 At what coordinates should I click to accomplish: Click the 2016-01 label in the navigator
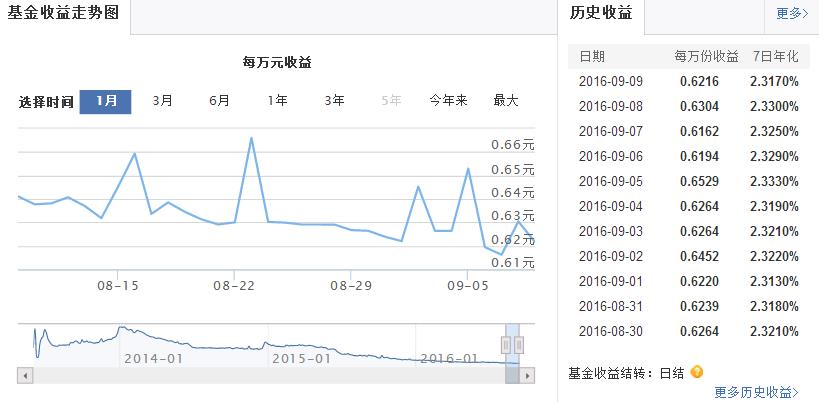pos(449,359)
